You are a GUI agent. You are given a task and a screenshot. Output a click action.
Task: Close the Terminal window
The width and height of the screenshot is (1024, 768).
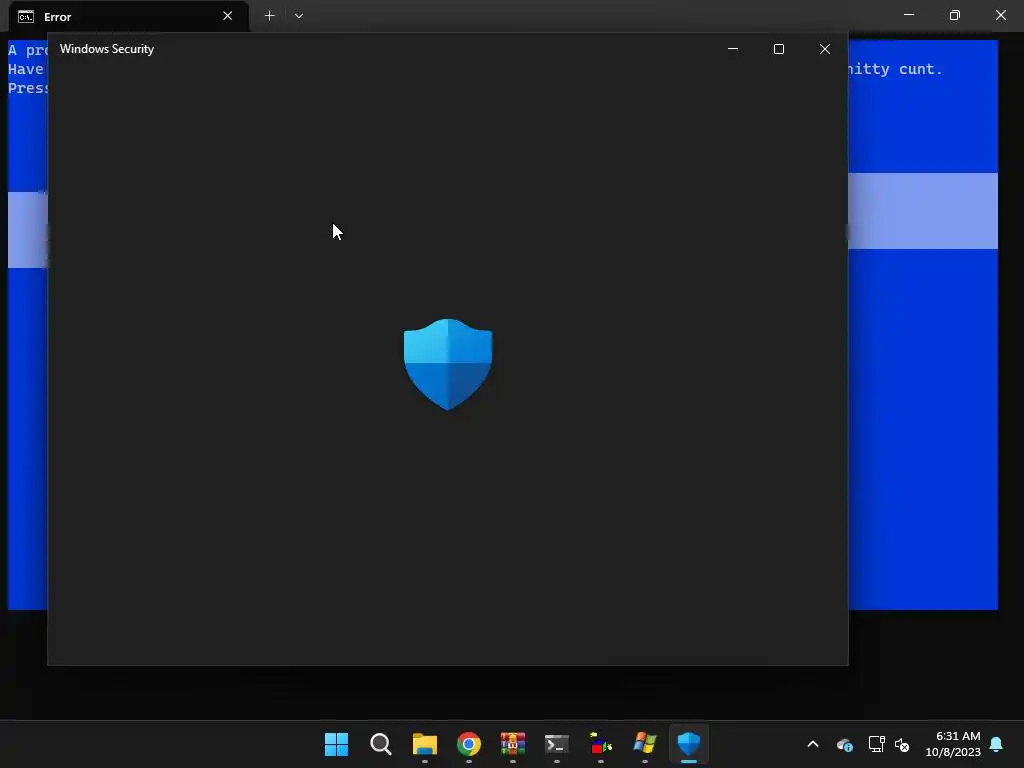tap(1000, 15)
